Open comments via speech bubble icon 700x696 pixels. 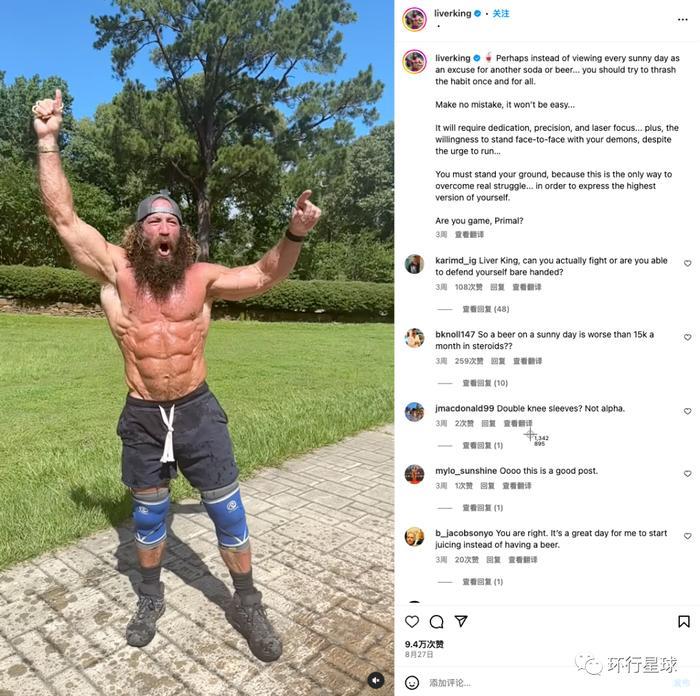tap(436, 621)
